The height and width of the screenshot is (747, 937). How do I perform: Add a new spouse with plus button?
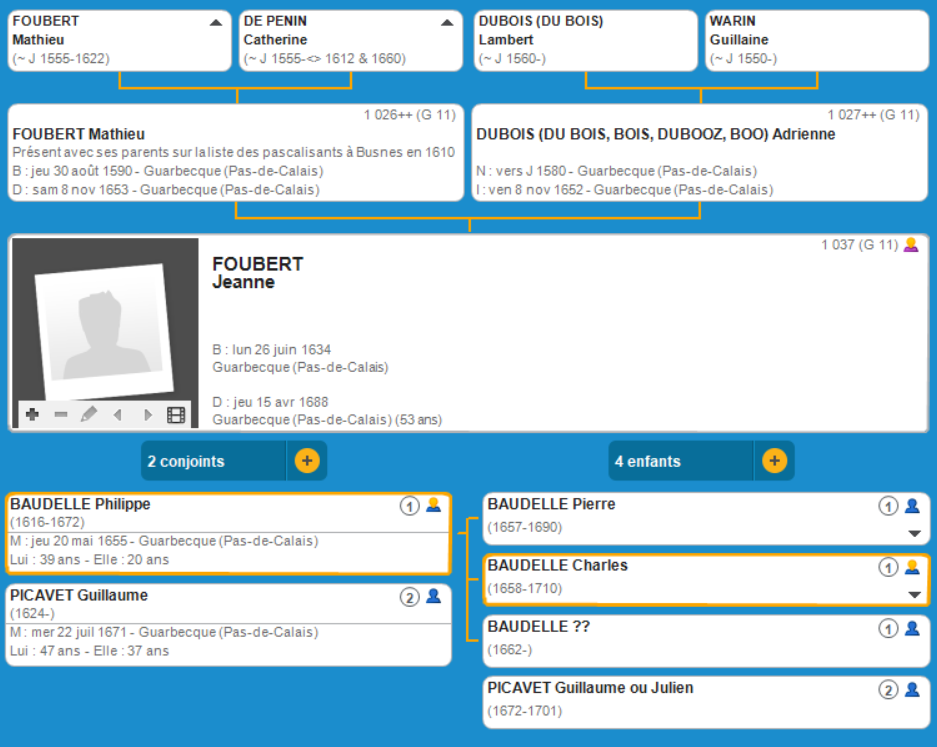coord(307,461)
